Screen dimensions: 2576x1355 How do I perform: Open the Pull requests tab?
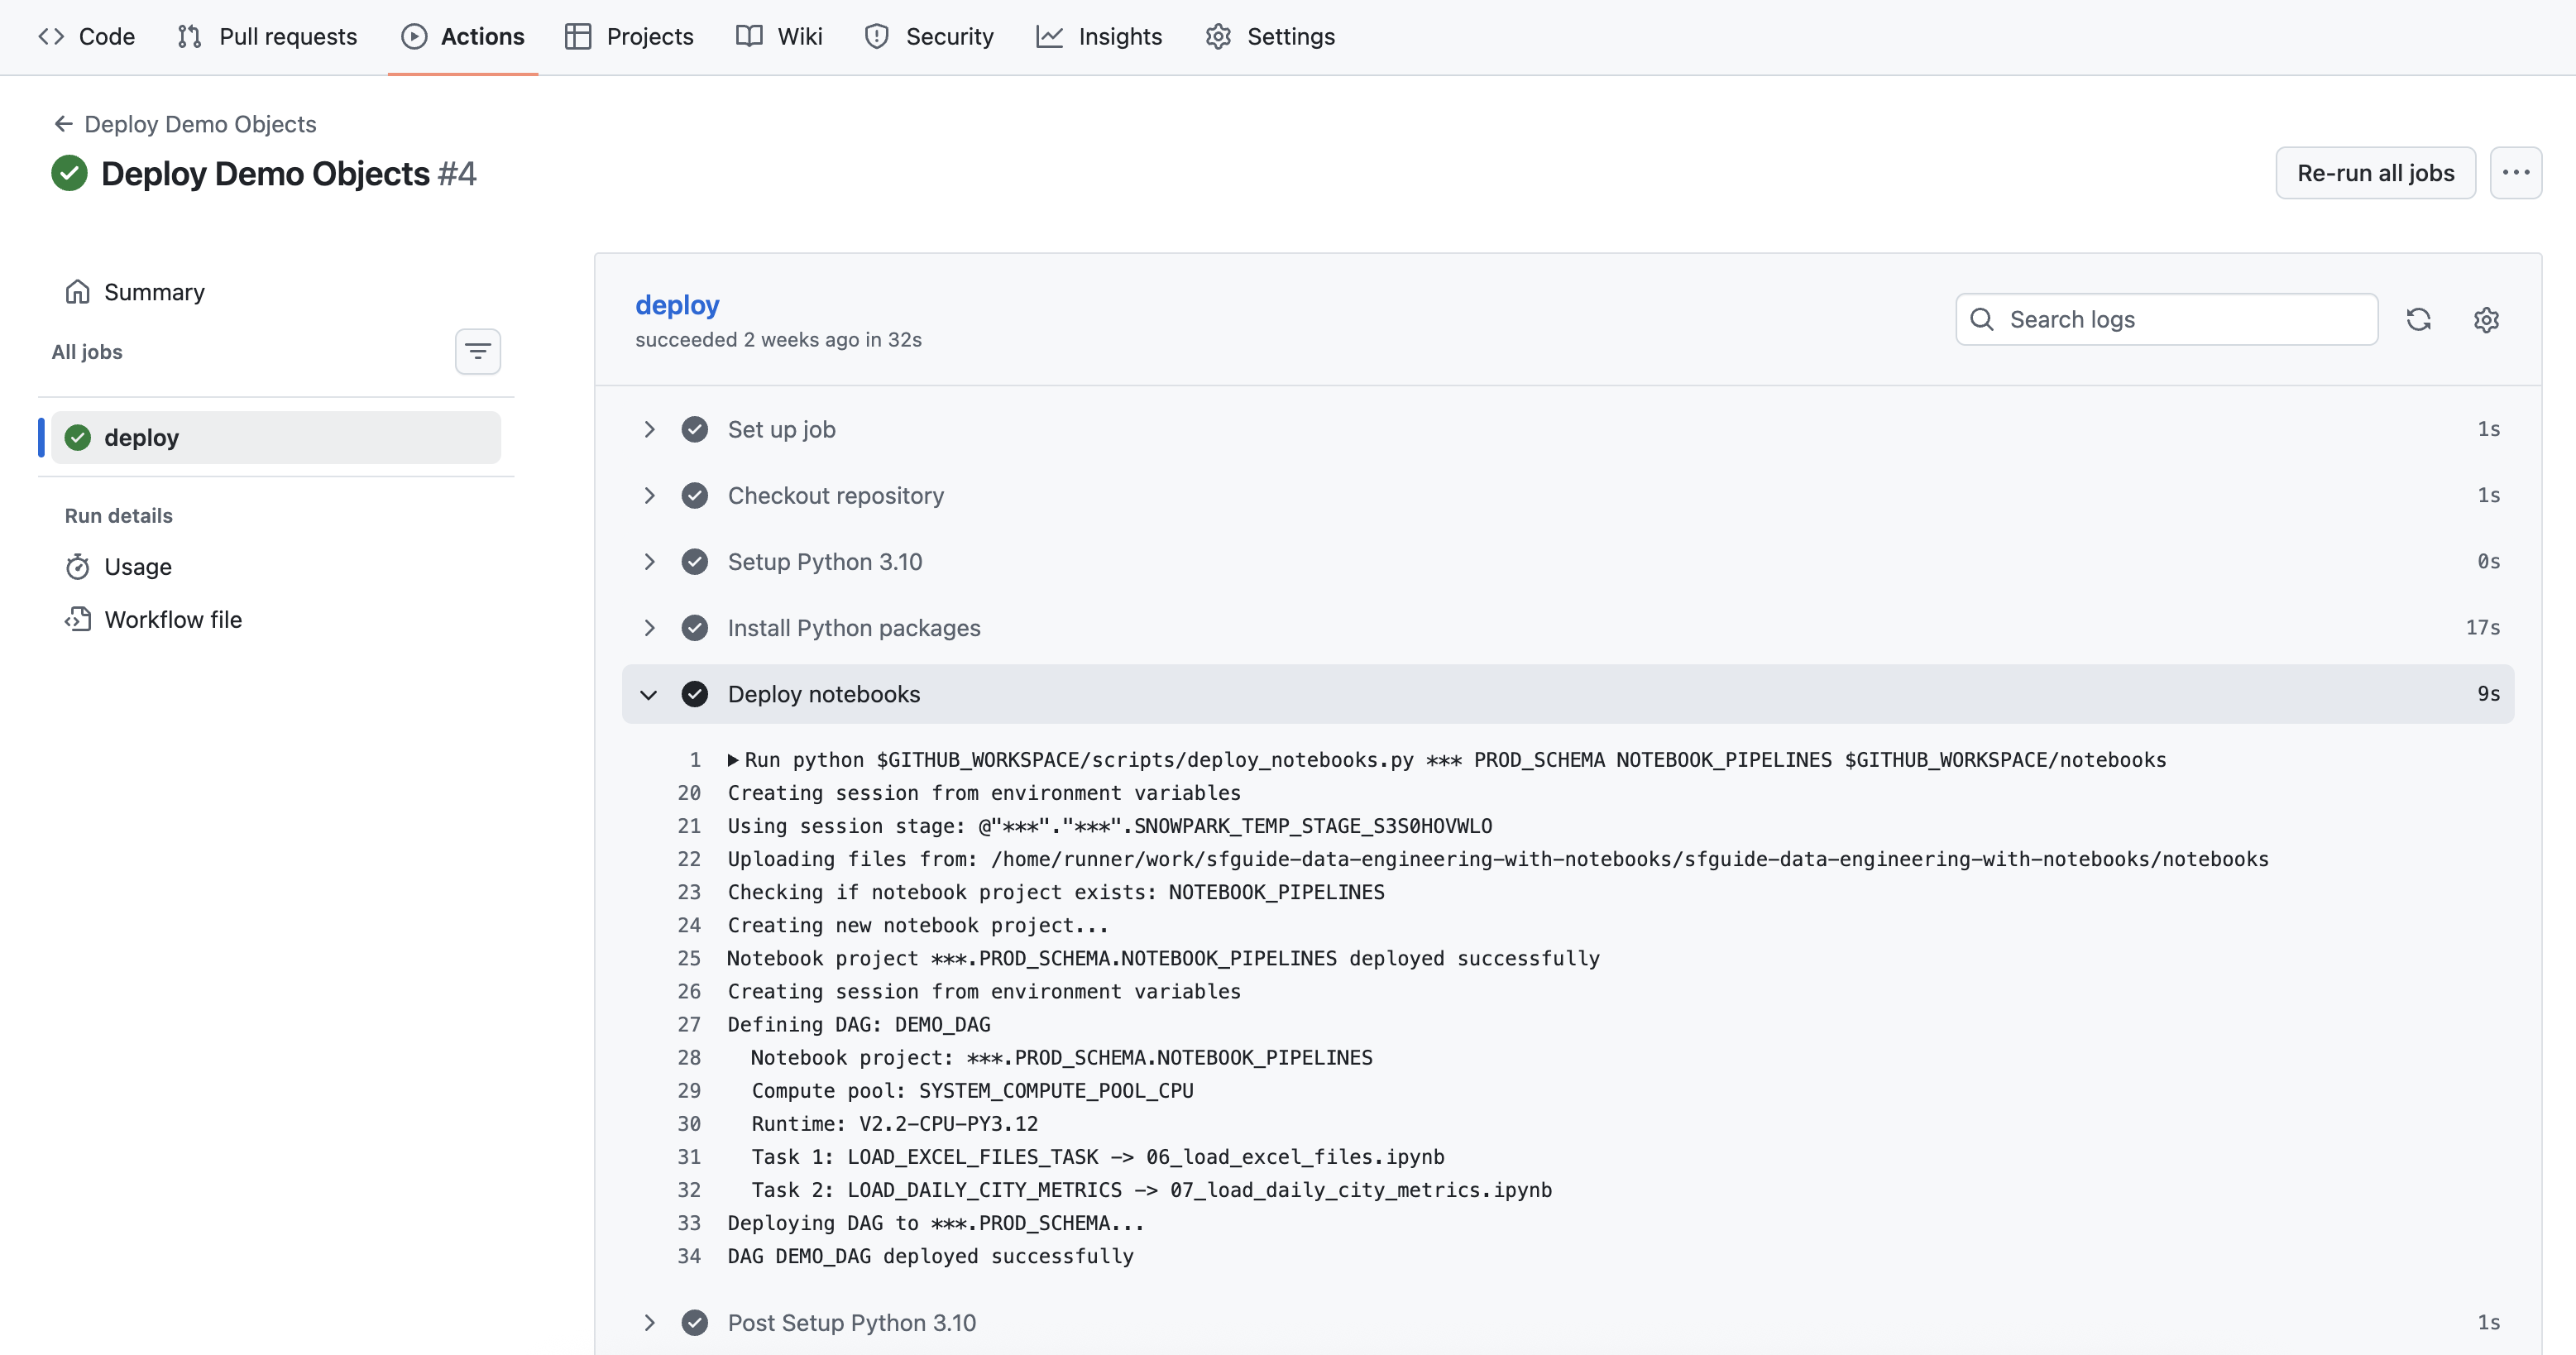(x=267, y=37)
